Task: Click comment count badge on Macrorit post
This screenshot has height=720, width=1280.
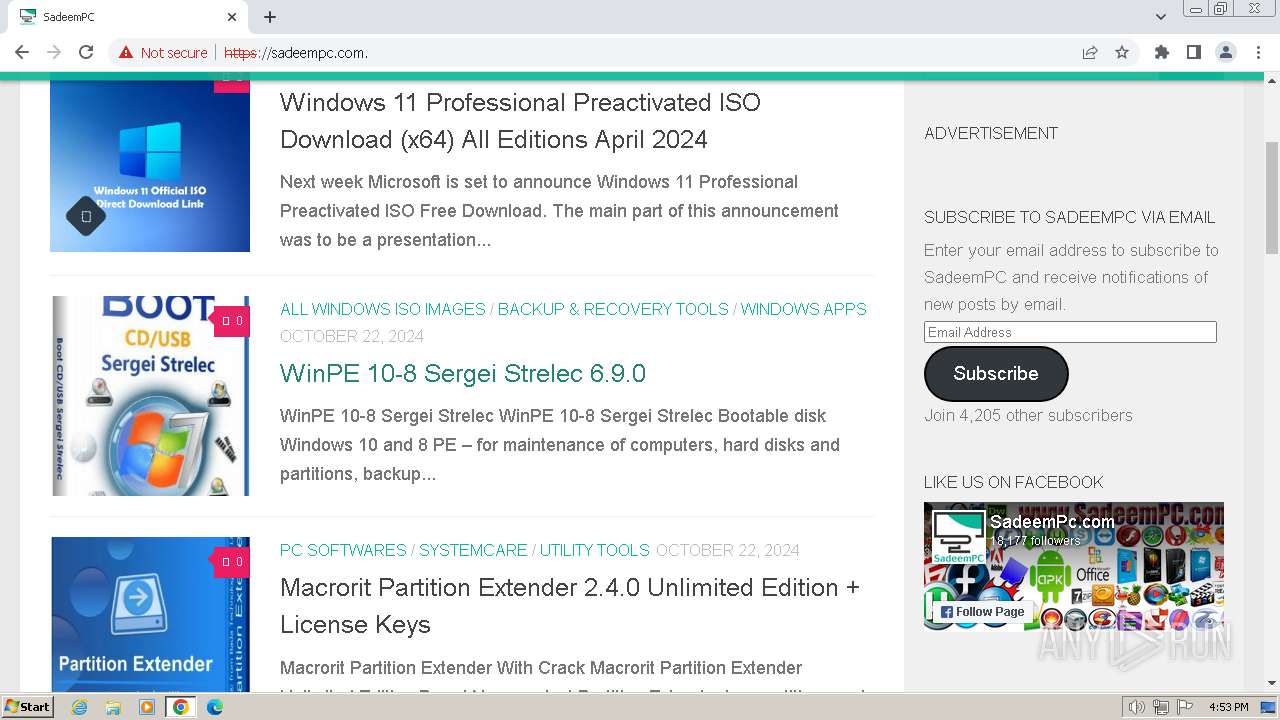Action: [x=232, y=562]
